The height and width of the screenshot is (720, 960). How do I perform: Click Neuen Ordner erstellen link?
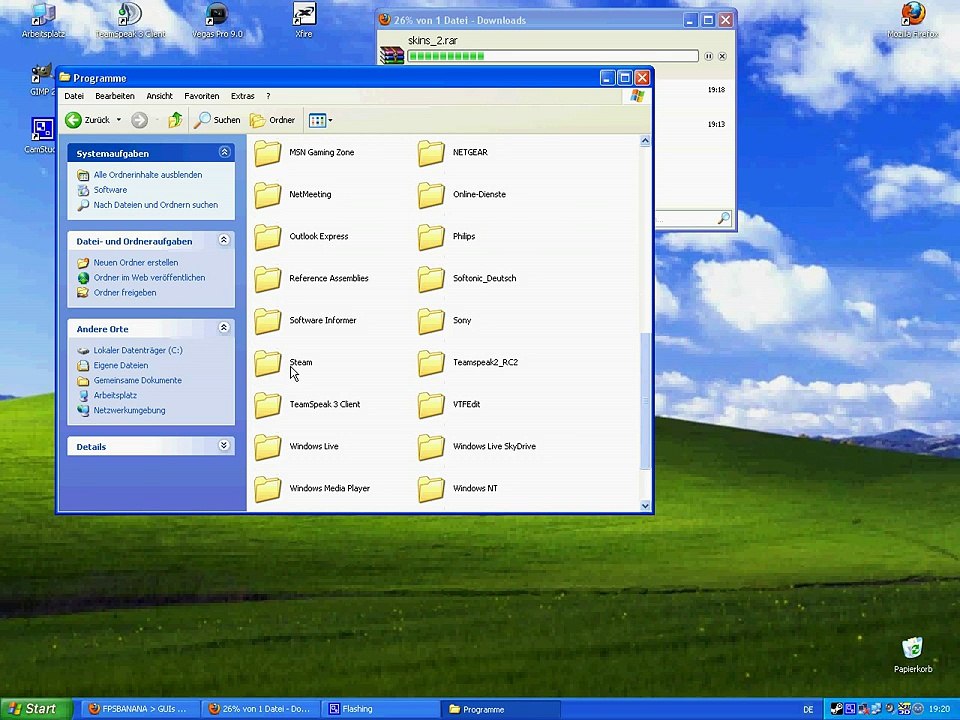(135, 262)
